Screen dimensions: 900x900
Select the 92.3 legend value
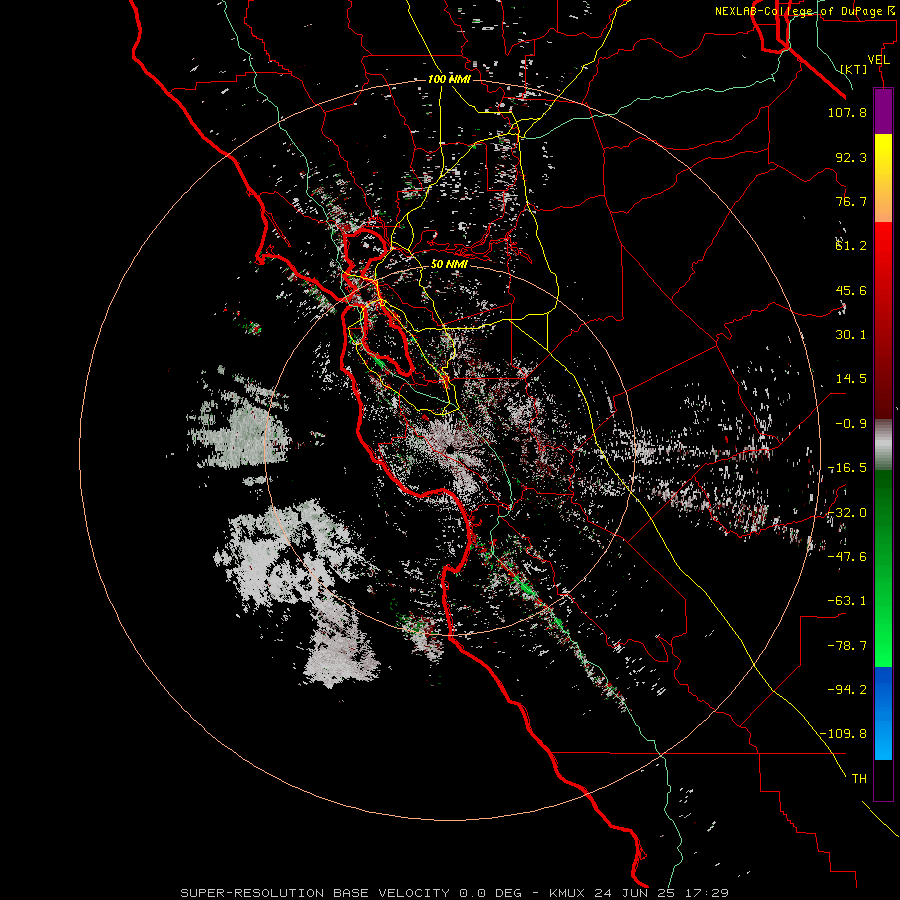(851, 157)
